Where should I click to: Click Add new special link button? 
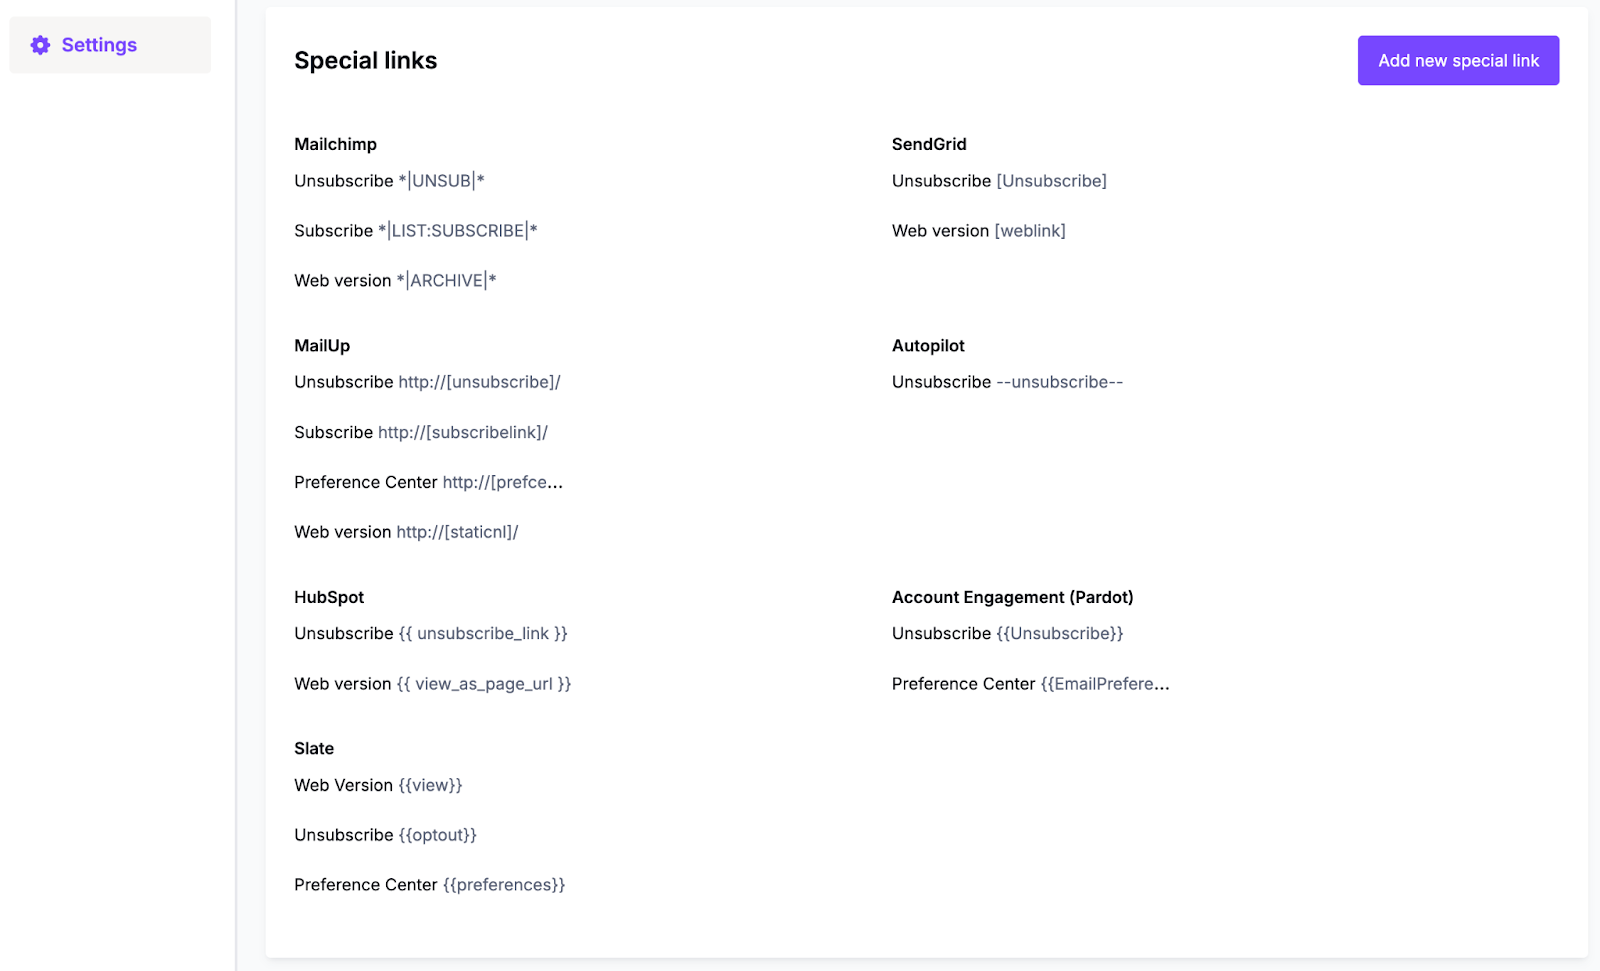point(1458,61)
